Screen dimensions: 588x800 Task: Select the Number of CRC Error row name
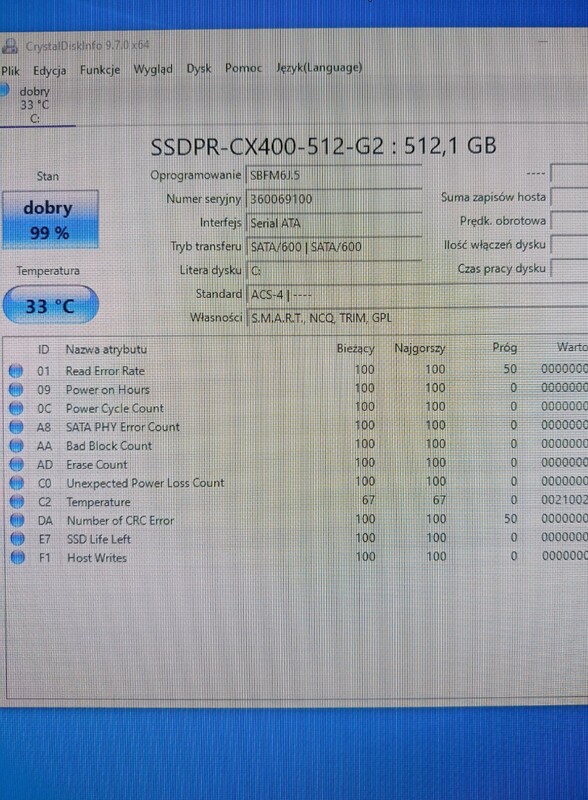click(120, 520)
